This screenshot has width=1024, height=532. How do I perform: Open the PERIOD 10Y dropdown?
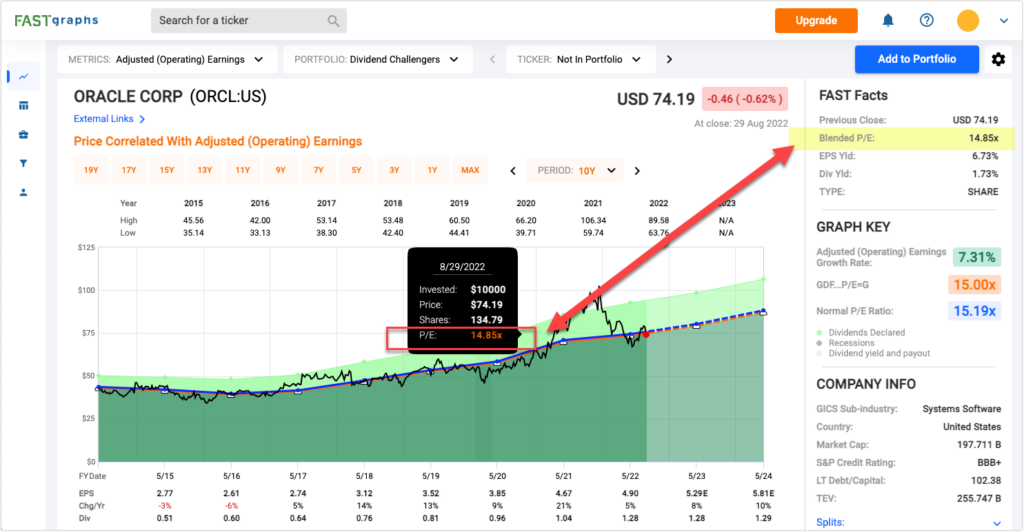pos(575,171)
